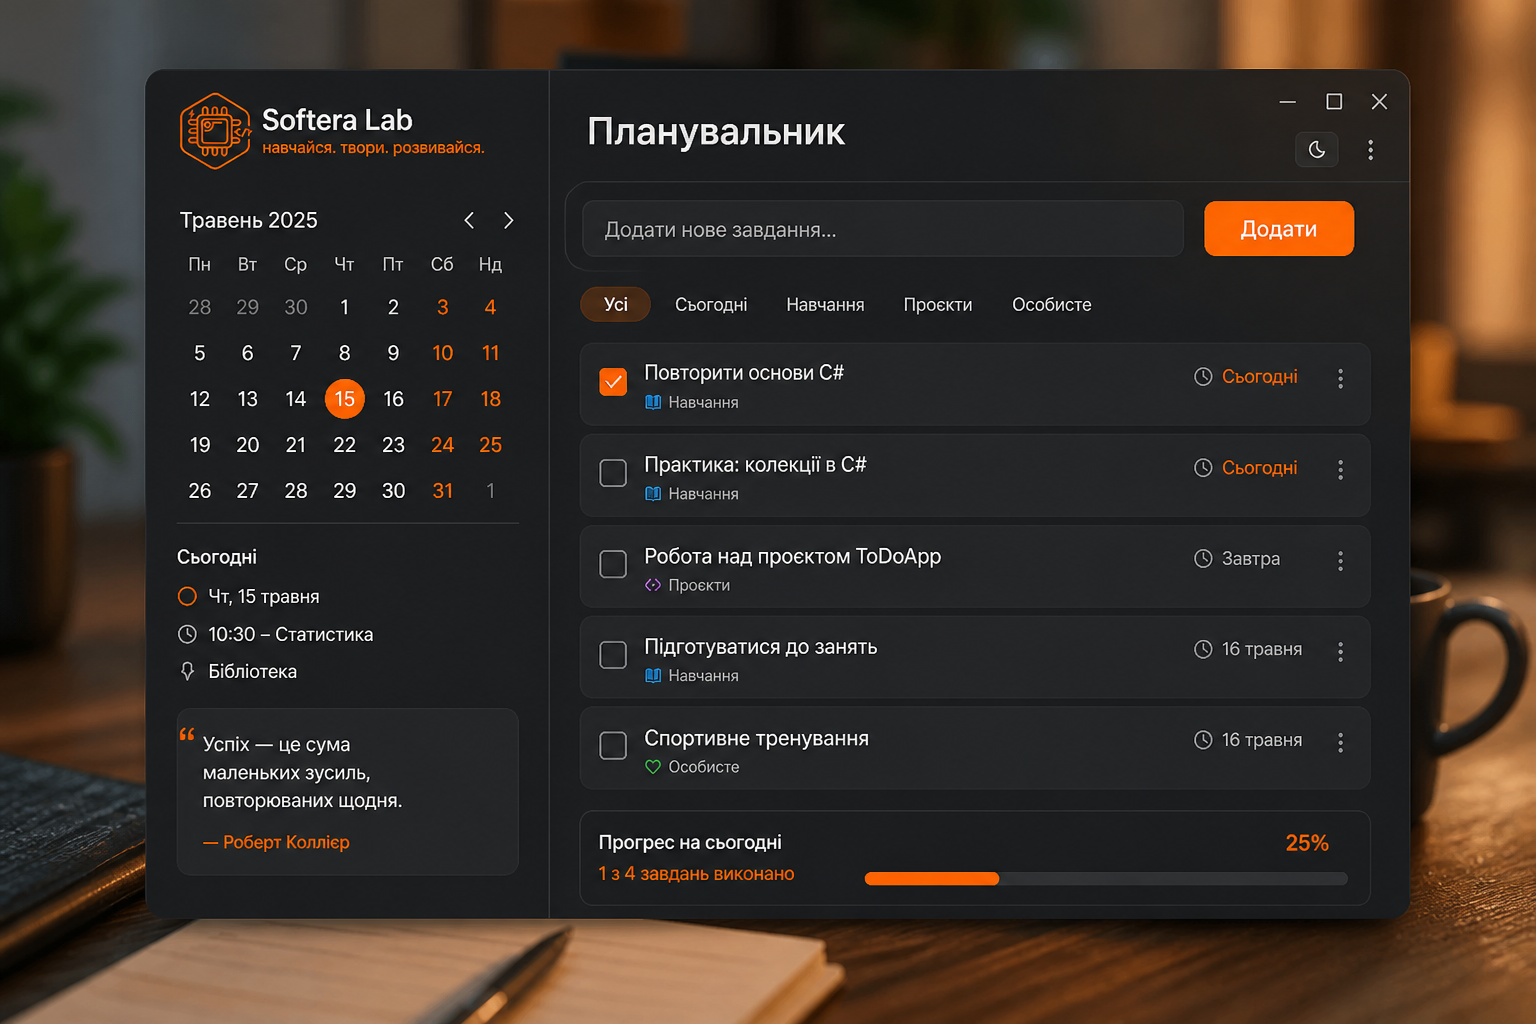Switch to 'Особисте' filter tab
Viewport: 1536px width, 1024px height.
tap(1052, 304)
